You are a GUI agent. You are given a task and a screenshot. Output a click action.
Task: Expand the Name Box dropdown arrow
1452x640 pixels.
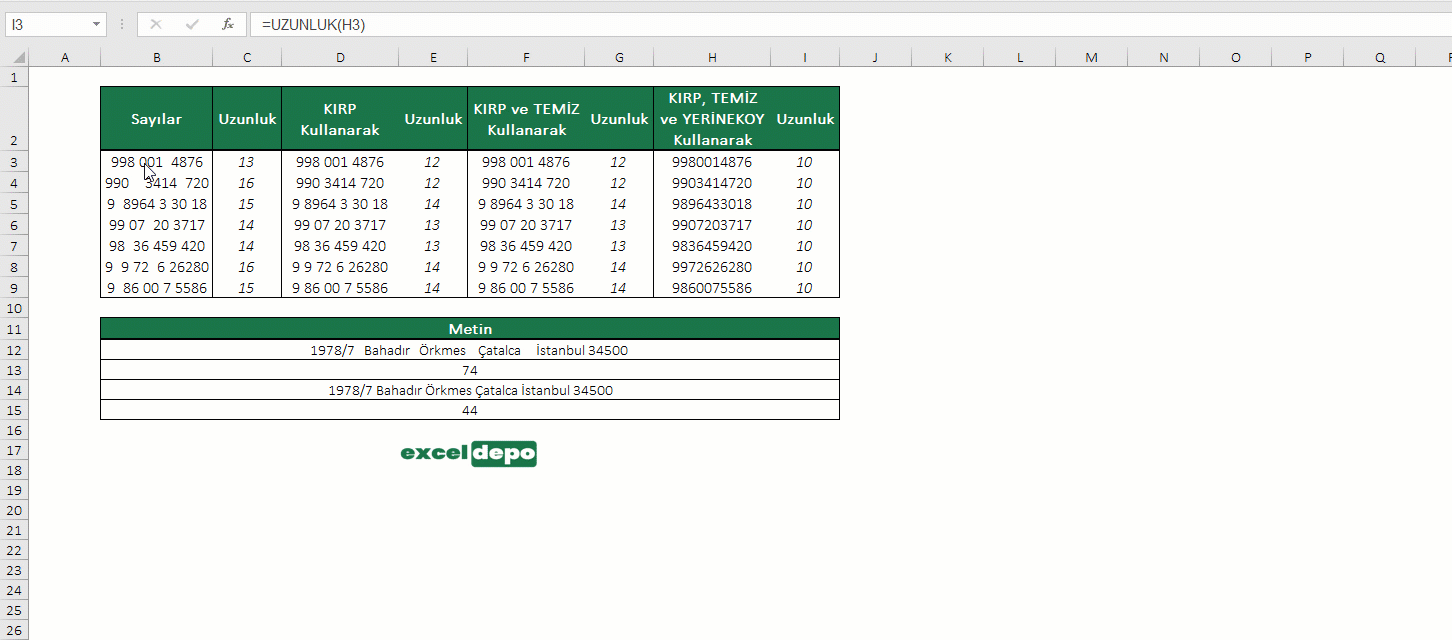coord(97,24)
